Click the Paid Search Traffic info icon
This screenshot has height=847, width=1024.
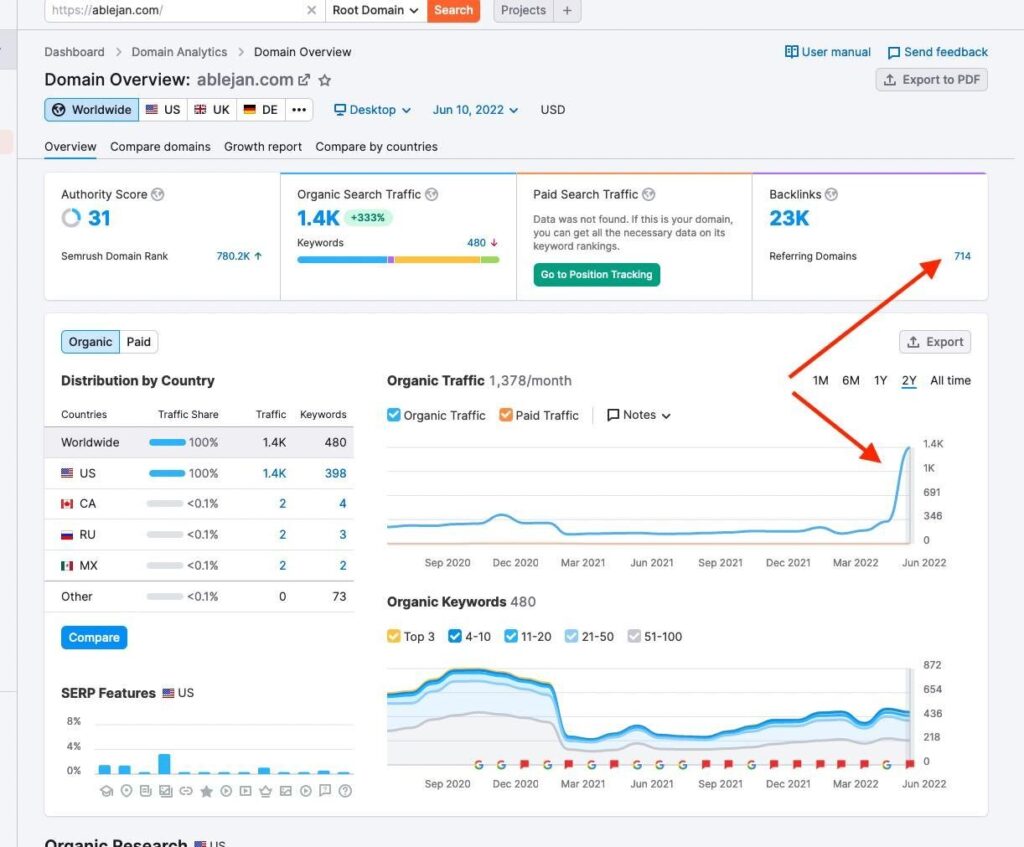(x=648, y=195)
